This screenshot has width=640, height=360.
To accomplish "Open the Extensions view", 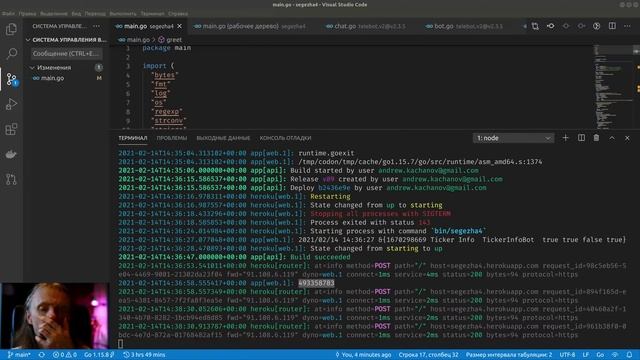I will pos(11,129).
